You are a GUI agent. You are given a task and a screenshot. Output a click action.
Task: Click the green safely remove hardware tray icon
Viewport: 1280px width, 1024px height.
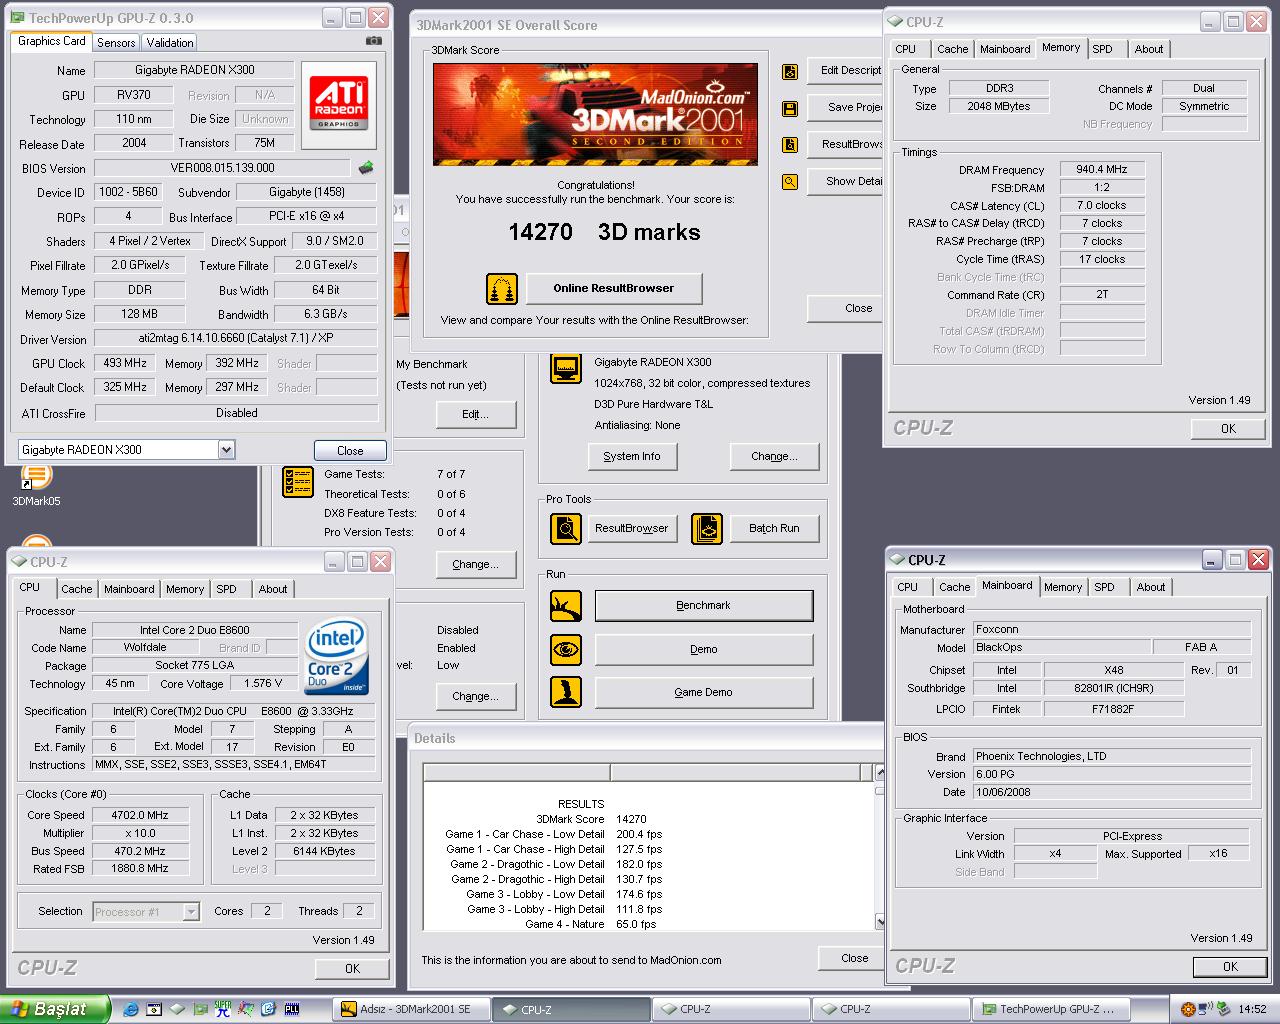click(1224, 1009)
